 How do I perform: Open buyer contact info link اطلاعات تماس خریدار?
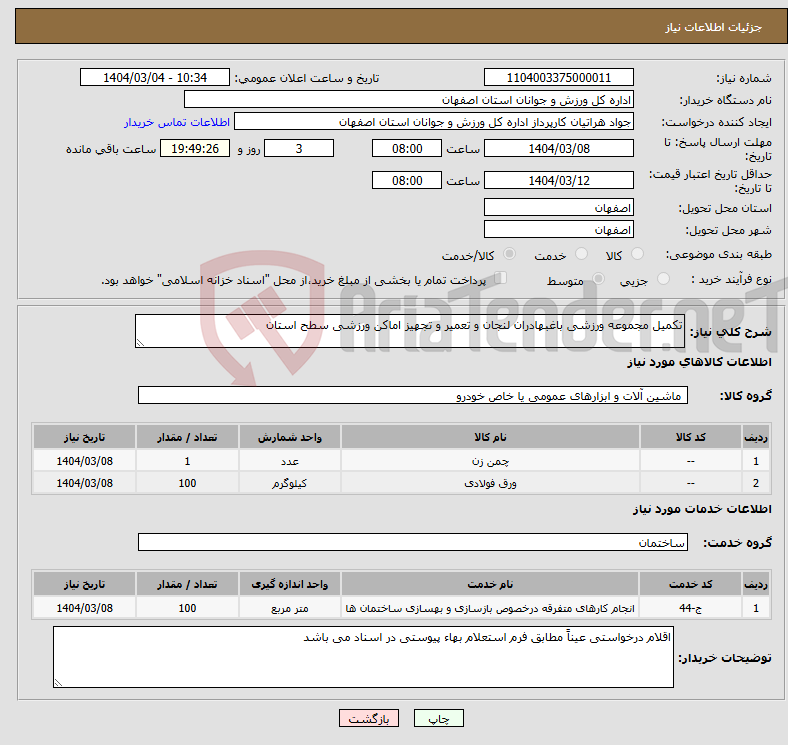tap(177, 122)
